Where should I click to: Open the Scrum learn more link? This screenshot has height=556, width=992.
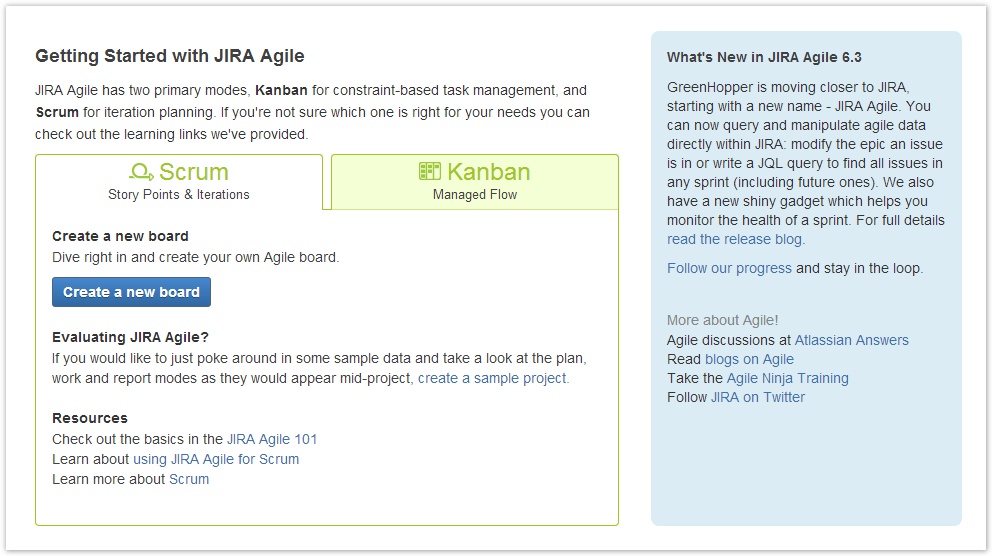click(x=189, y=479)
